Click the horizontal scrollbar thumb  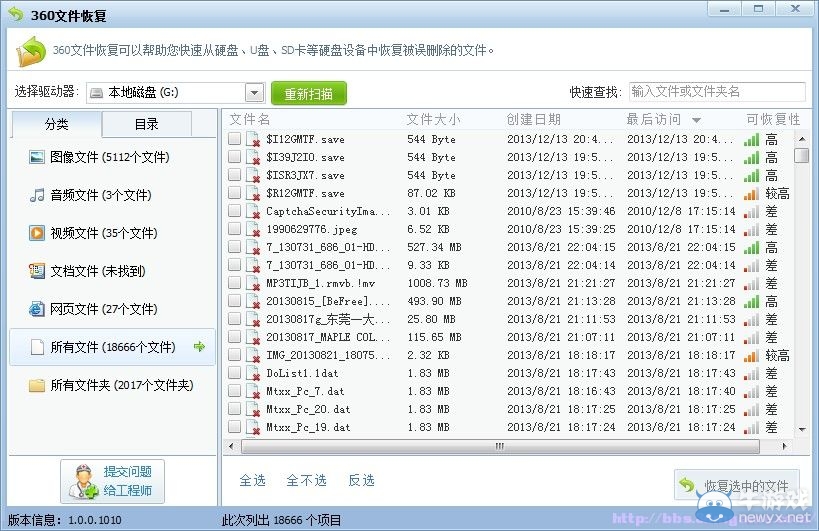tap(500, 446)
